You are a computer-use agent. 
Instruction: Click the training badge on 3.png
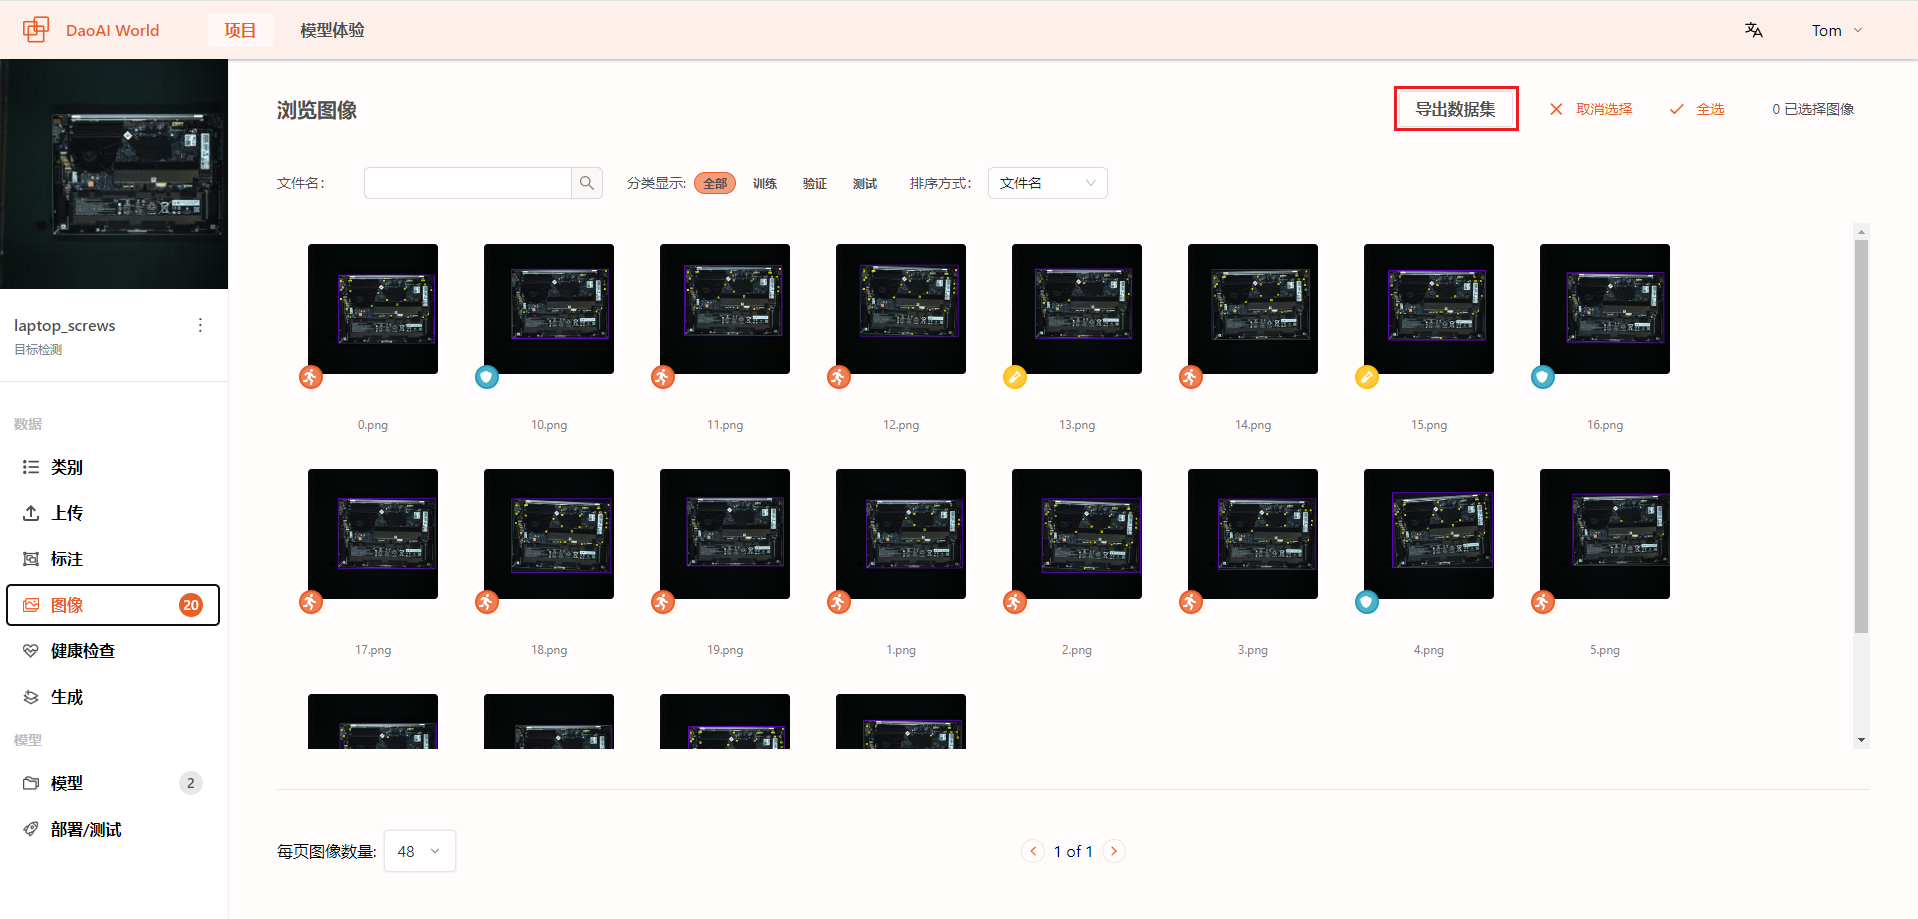tap(1191, 602)
